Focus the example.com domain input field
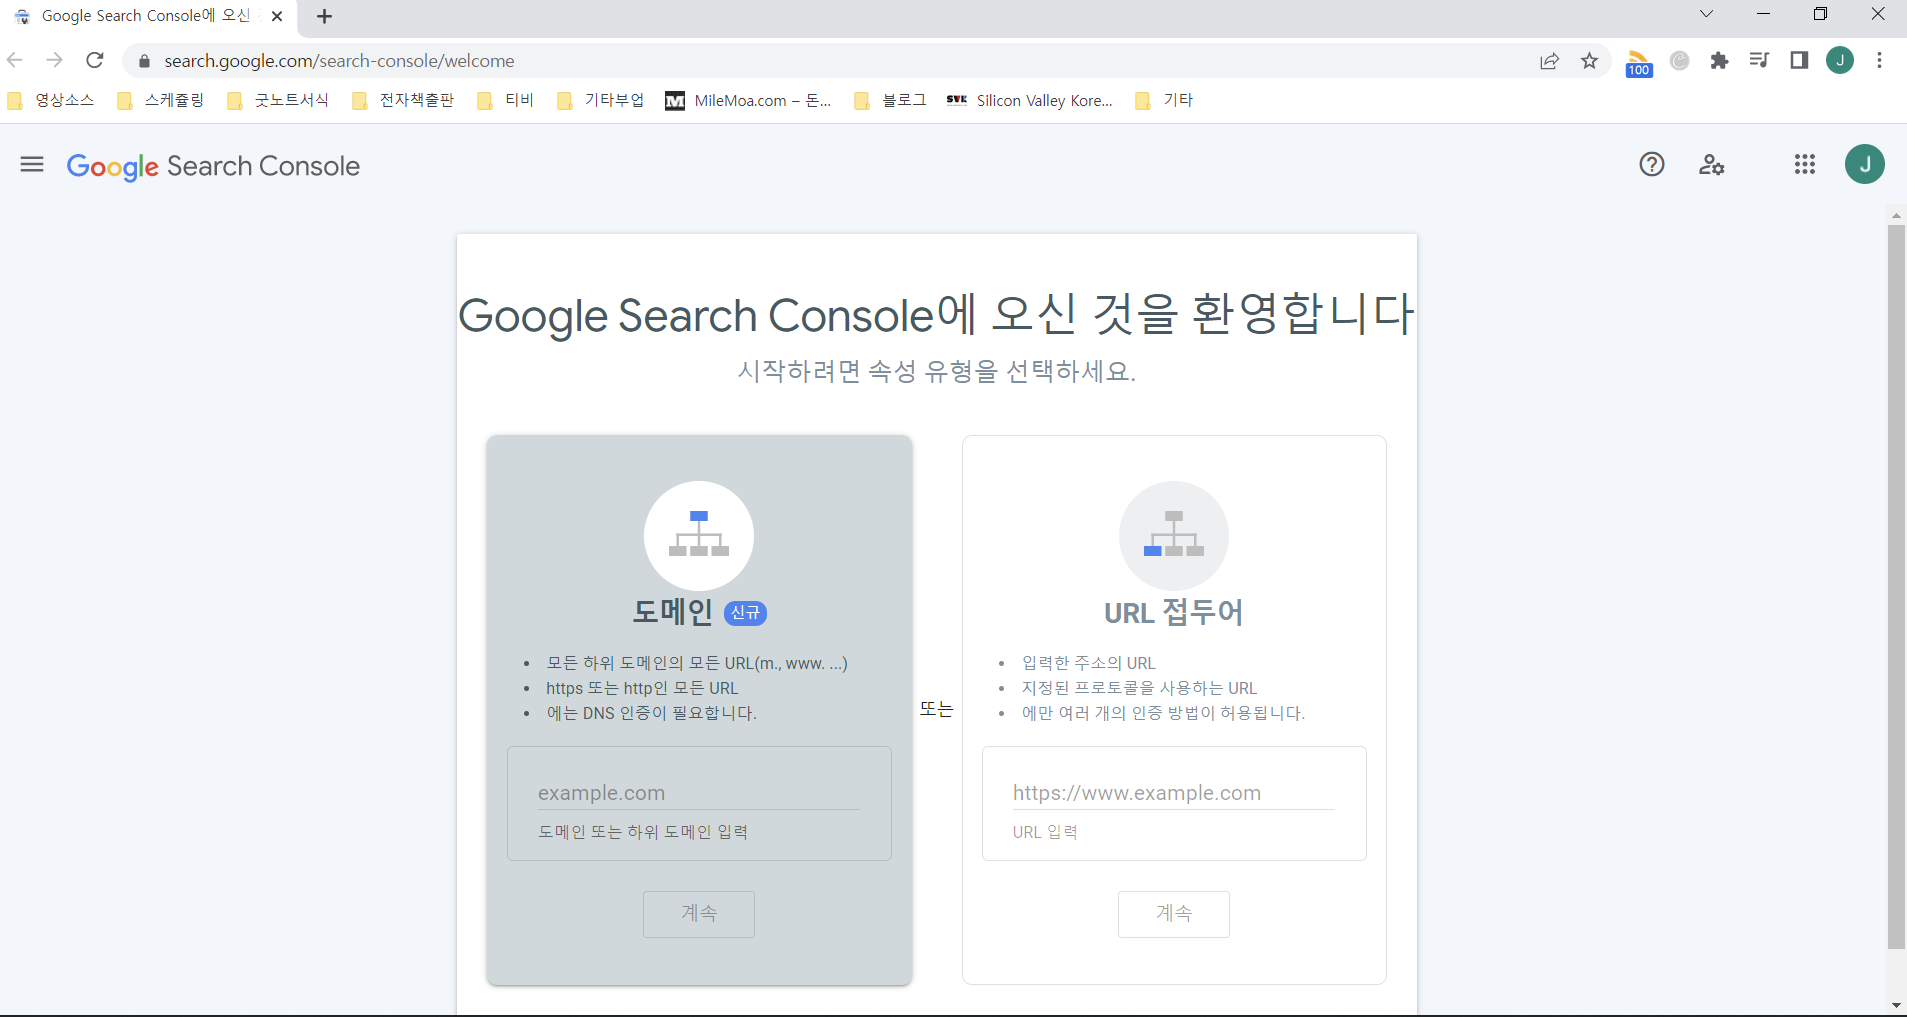This screenshot has height=1017, width=1907. [699, 793]
